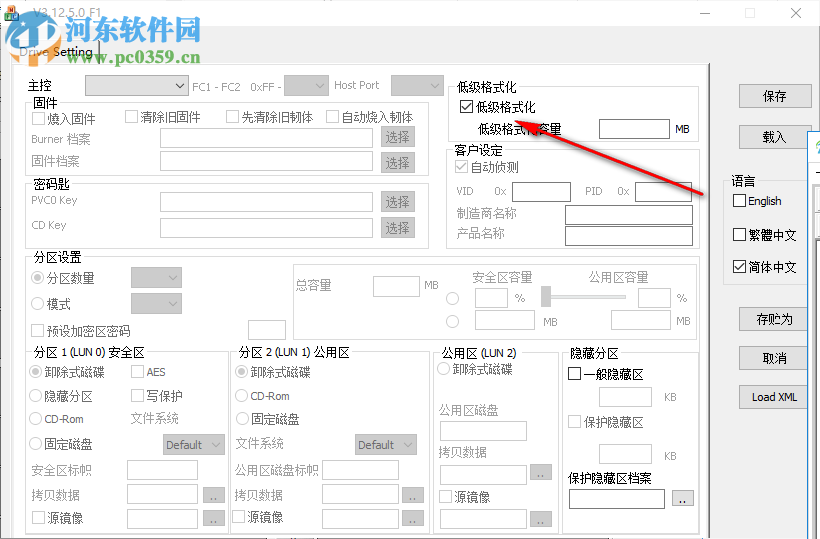Select 卸除式磁碟 in partition 2
Viewport: 820px width, 539px height.
[x=242, y=372]
